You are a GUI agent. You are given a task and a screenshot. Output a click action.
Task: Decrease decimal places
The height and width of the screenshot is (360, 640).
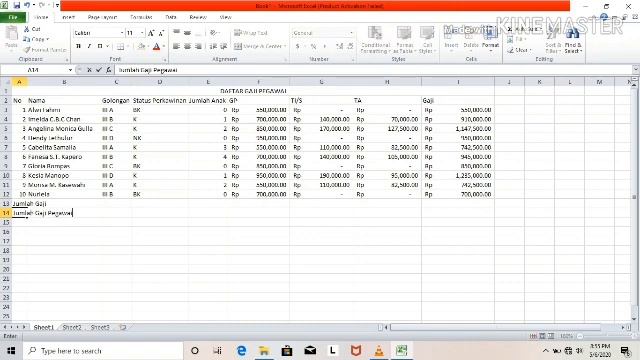350,47
